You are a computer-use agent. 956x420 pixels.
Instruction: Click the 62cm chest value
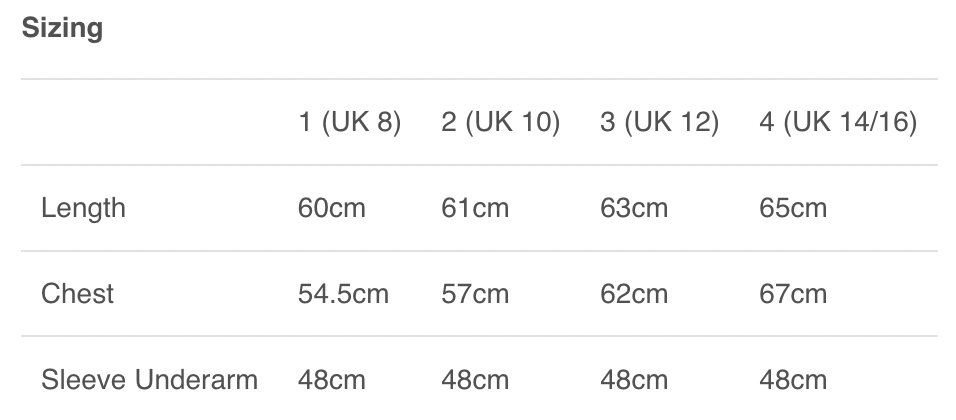(x=633, y=294)
